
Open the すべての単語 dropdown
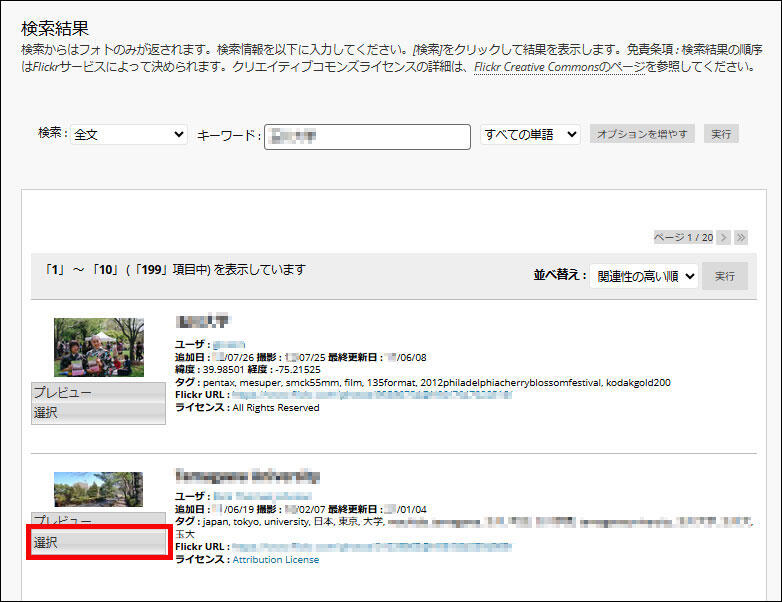530,135
